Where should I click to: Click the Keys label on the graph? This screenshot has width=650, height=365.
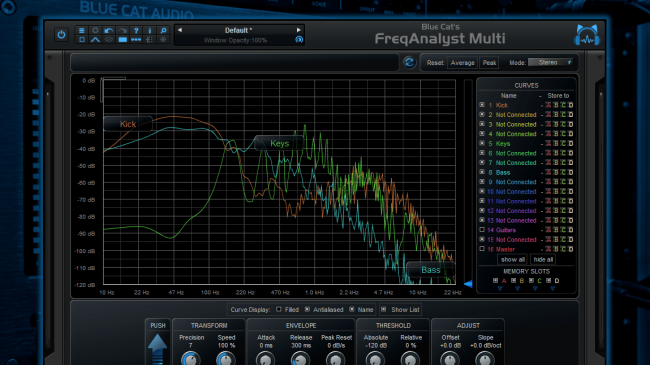click(279, 144)
